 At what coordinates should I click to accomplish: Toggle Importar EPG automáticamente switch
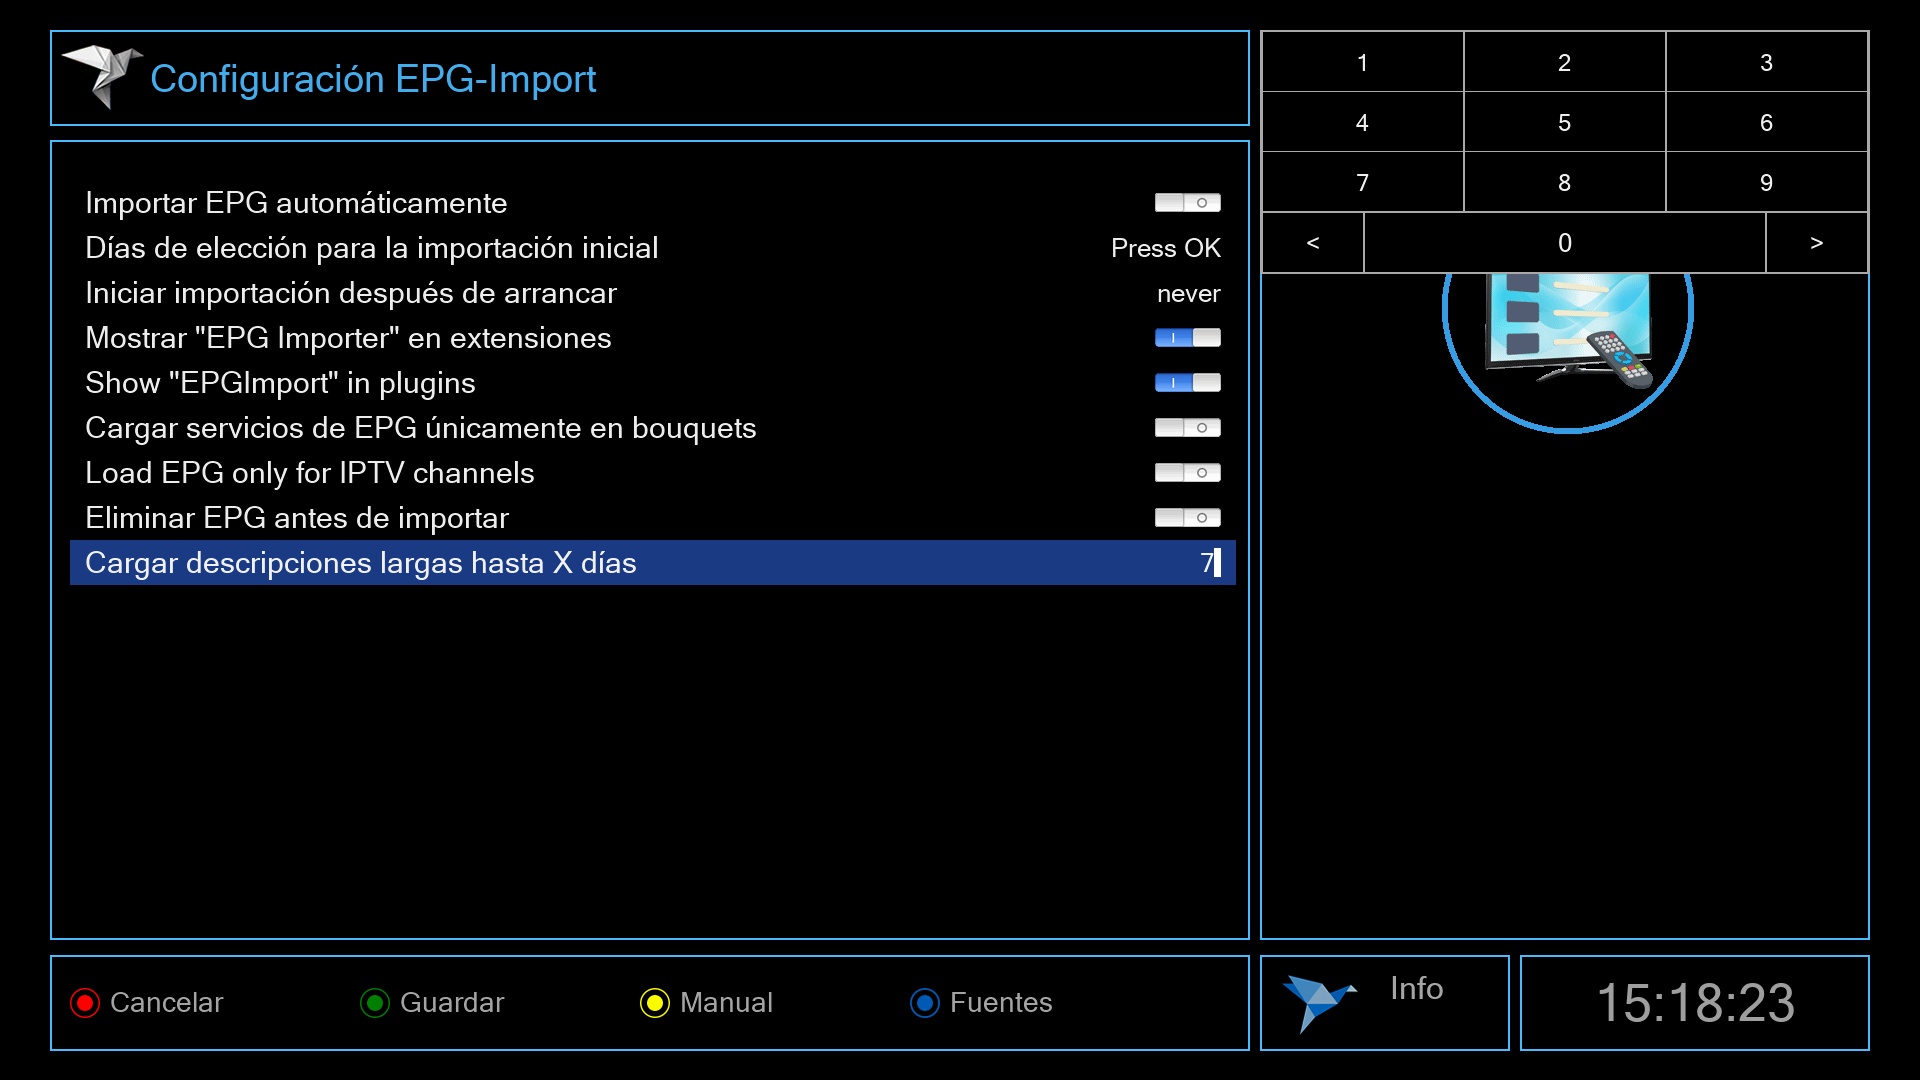click(x=1187, y=203)
